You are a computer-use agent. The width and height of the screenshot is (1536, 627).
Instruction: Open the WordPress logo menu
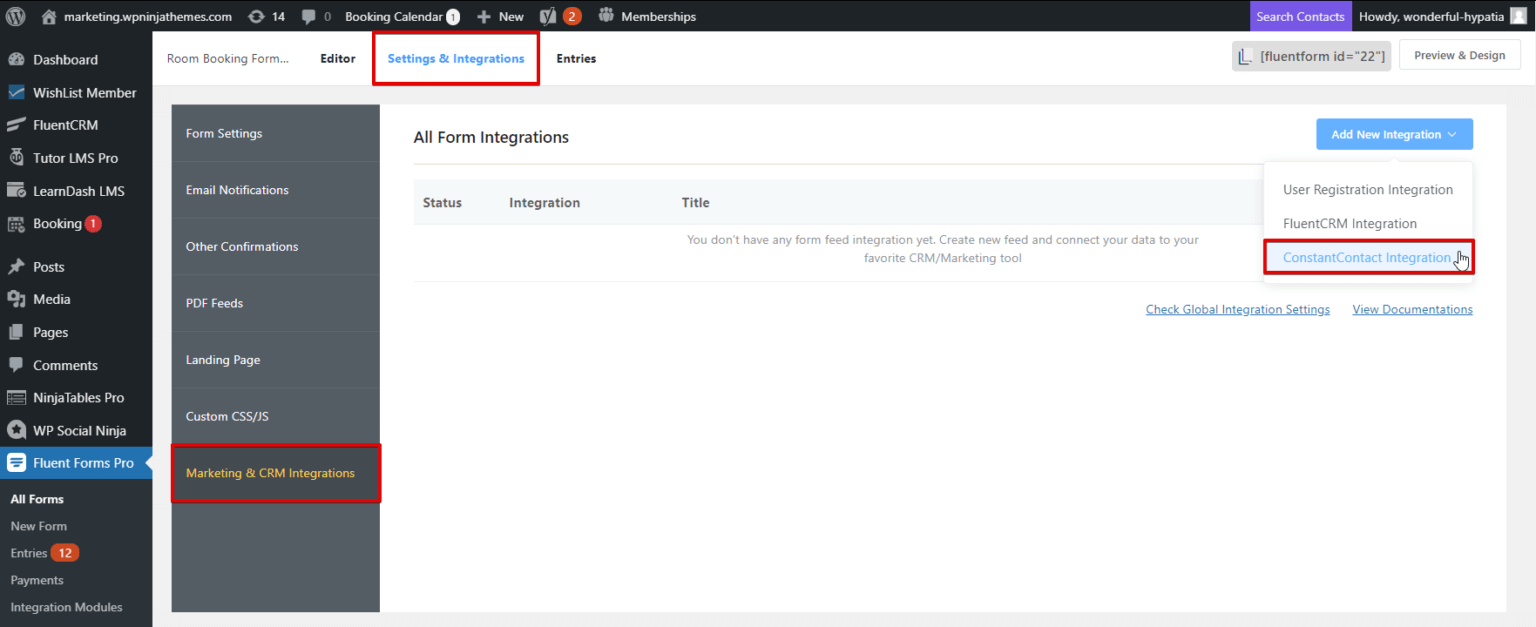coord(14,15)
